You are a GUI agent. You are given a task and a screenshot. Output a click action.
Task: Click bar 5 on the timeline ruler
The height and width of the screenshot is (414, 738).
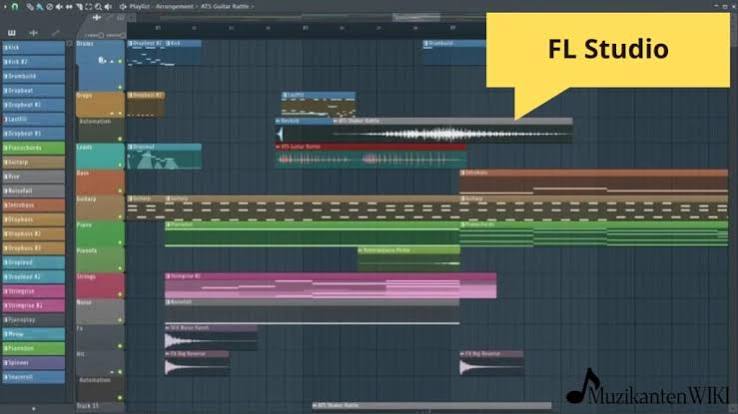[x=305, y=28]
